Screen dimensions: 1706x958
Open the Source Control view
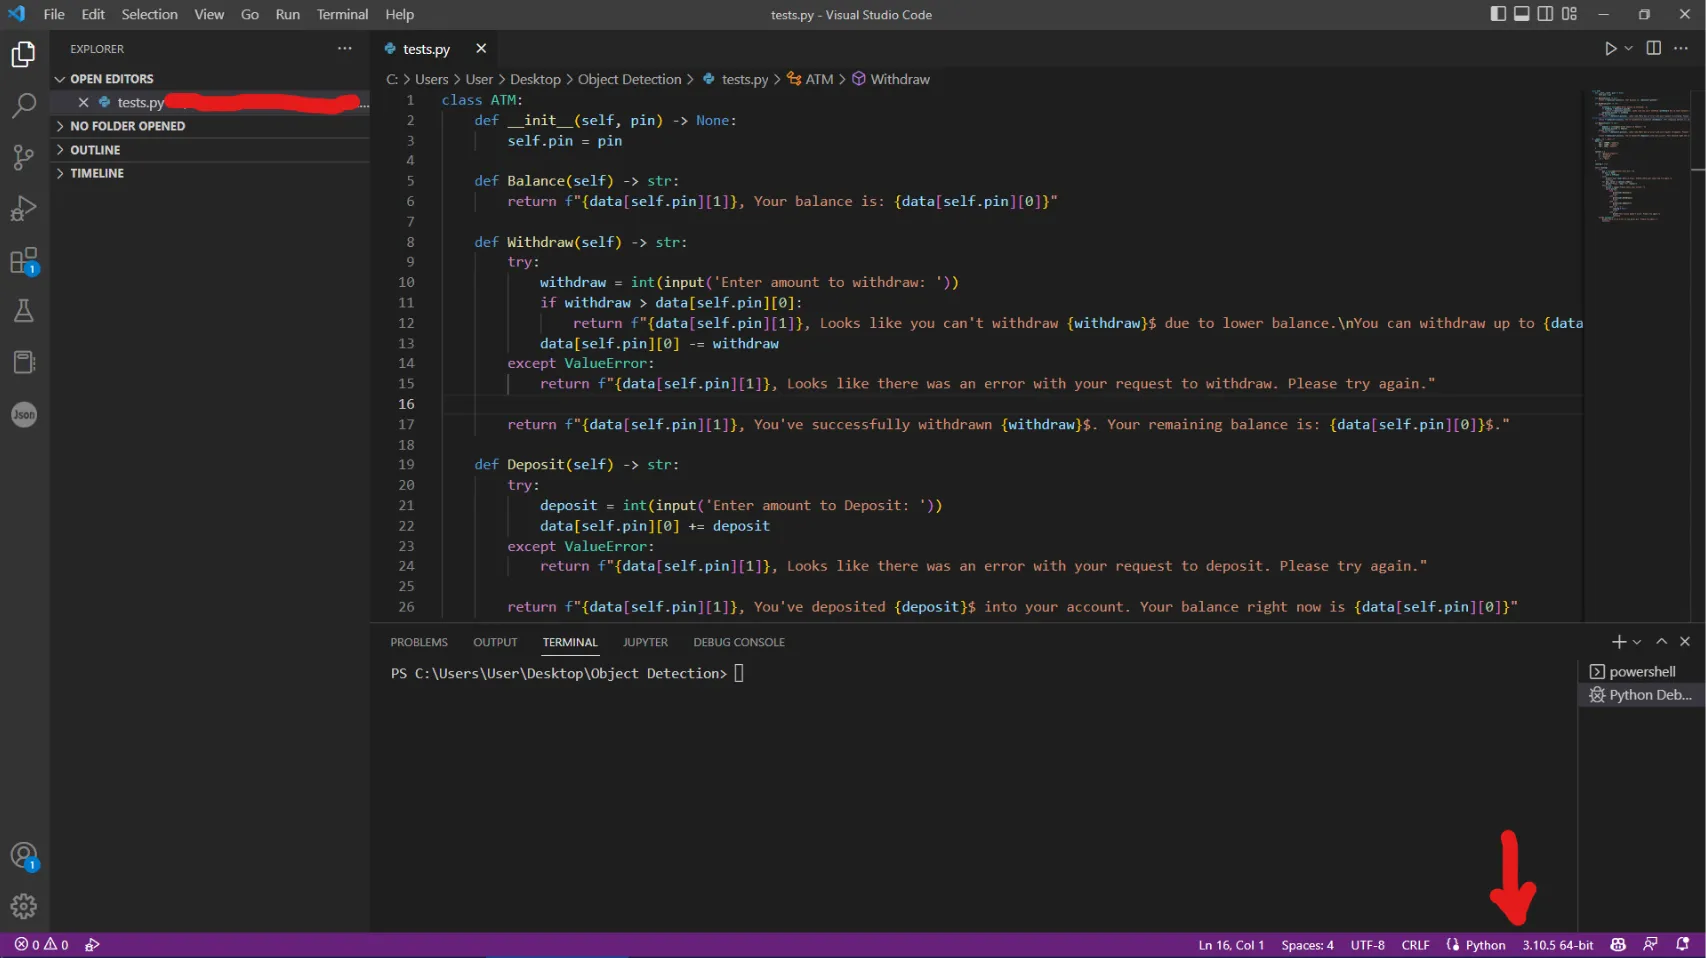pyautogui.click(x=23, y=157)
